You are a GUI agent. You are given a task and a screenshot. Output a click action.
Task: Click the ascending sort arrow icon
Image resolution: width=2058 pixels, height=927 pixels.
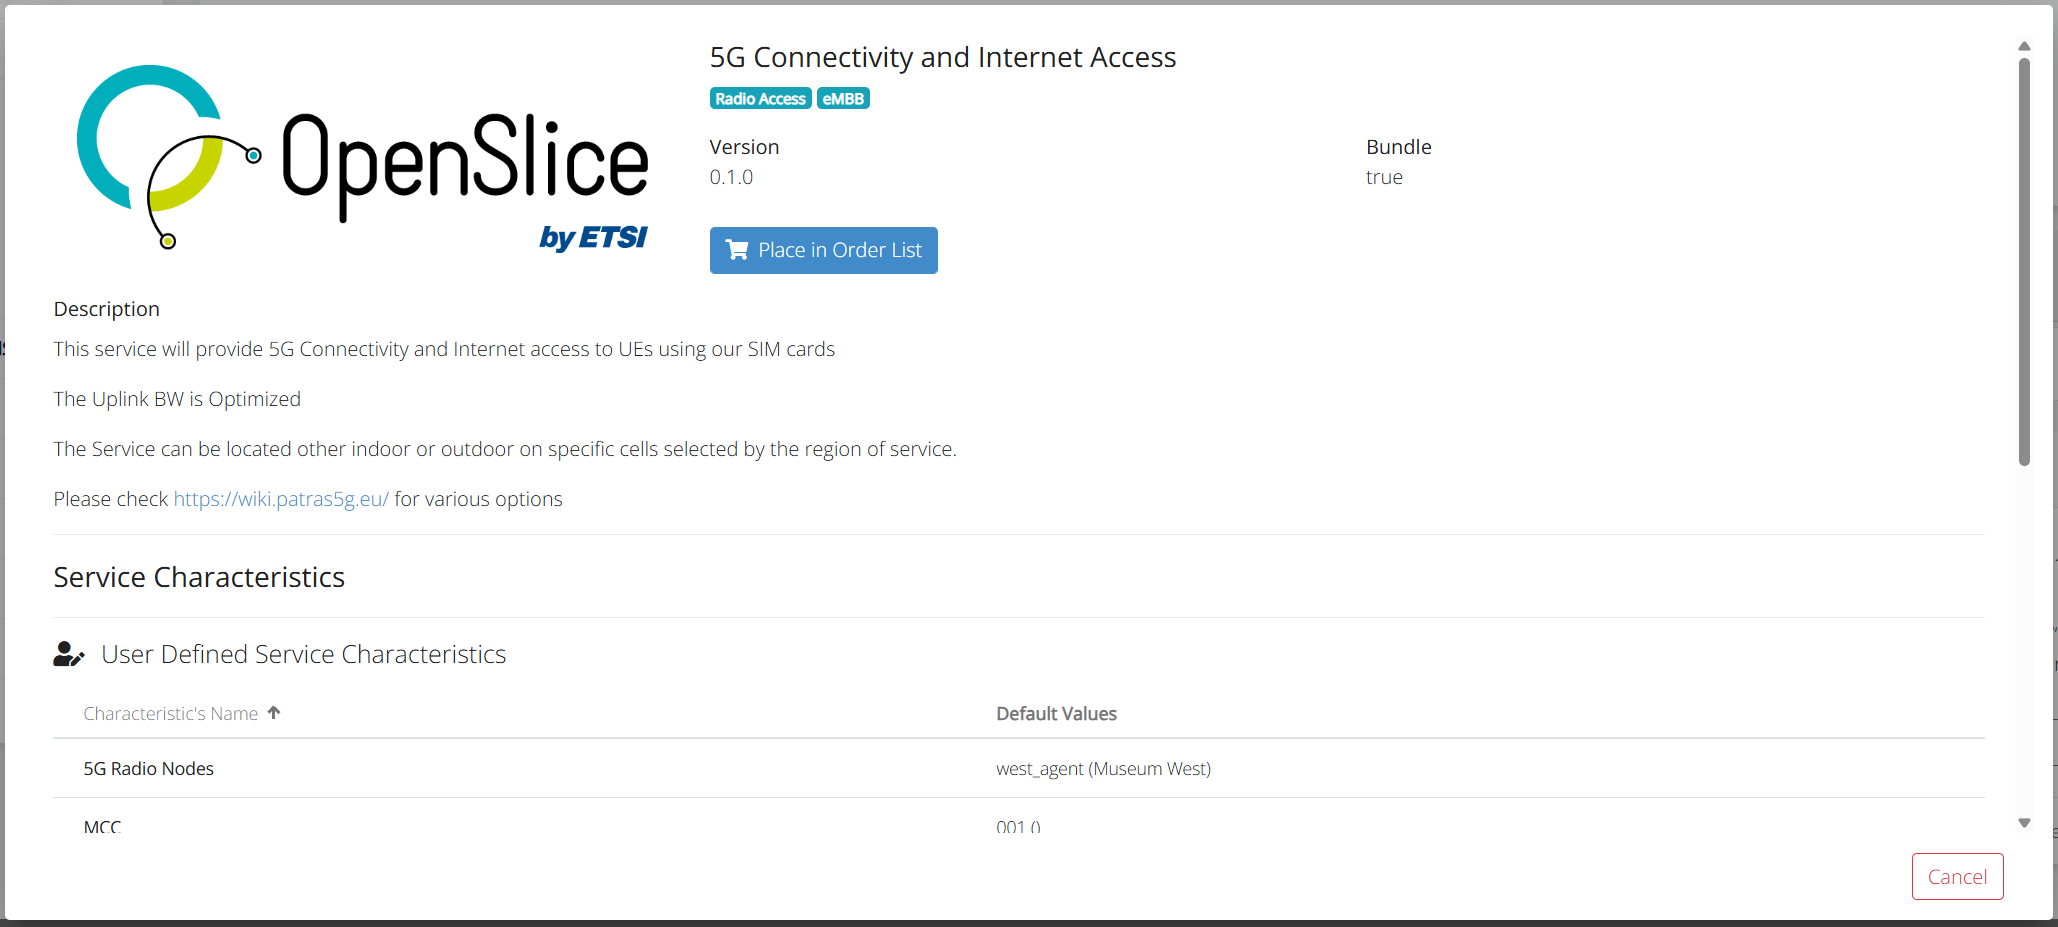274,713
